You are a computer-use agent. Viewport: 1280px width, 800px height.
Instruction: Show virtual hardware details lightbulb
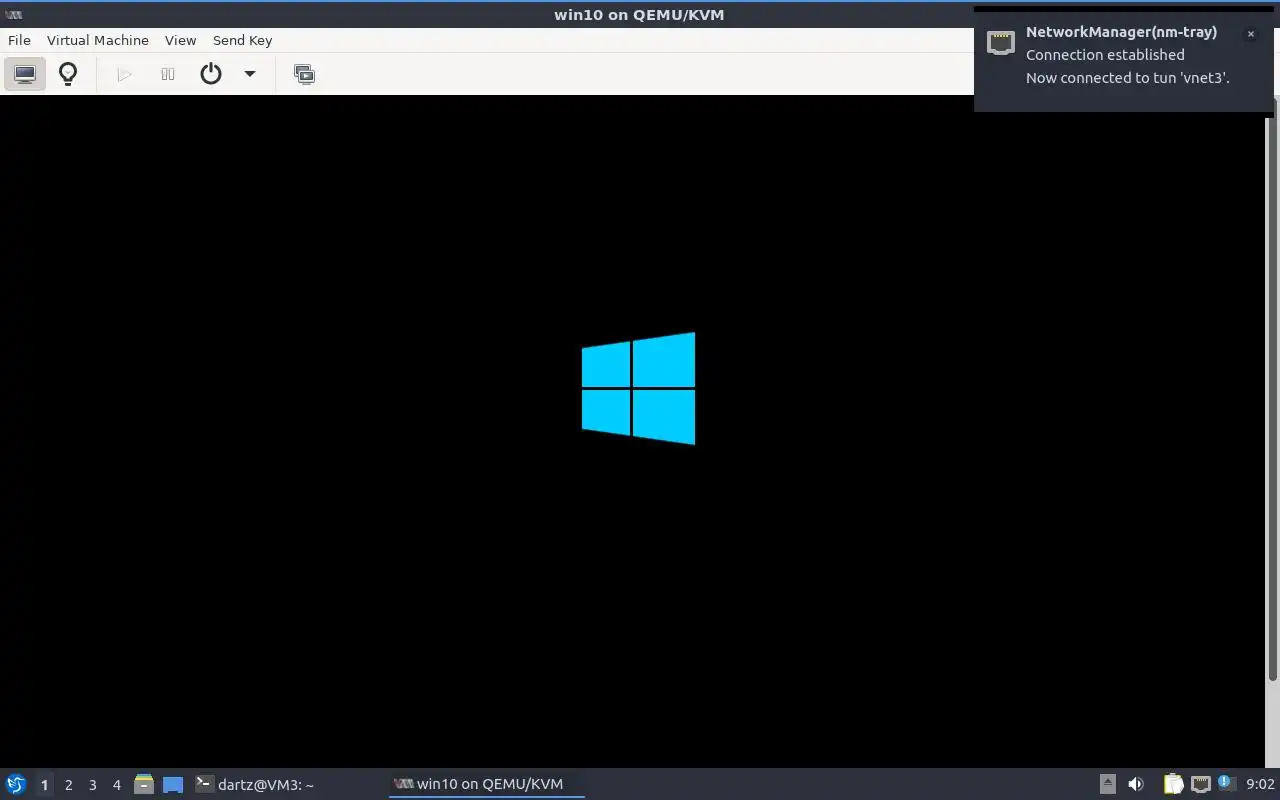point(68,74)
